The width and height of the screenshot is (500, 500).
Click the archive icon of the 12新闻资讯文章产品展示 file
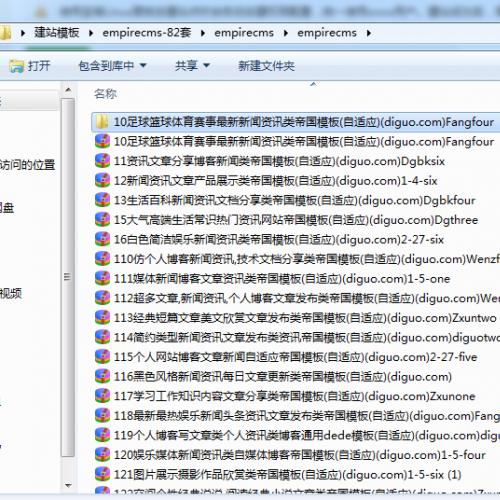tap(102, 181)
